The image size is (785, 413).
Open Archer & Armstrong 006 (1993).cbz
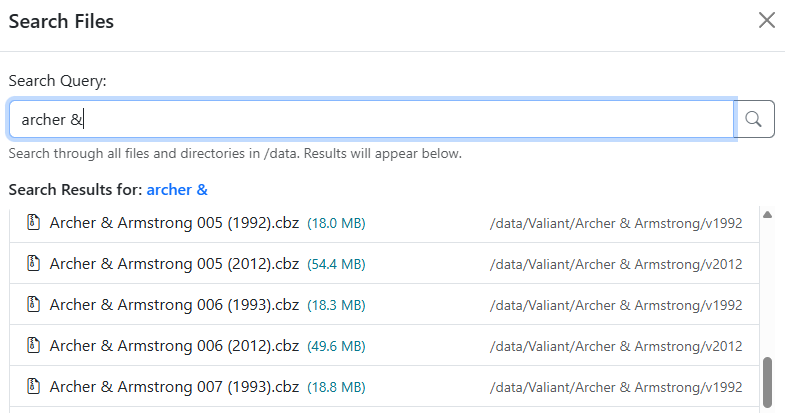[x=174, y=305]
